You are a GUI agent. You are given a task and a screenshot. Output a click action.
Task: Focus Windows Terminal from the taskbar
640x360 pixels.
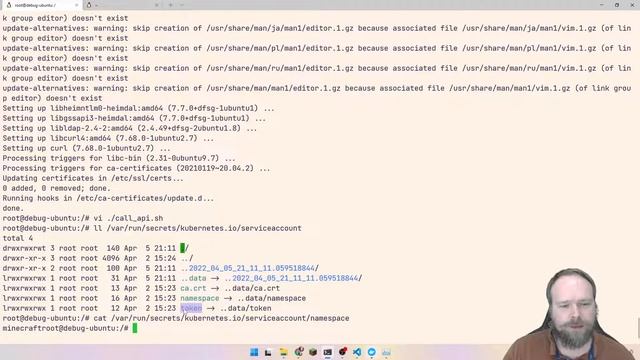[328, 352]
